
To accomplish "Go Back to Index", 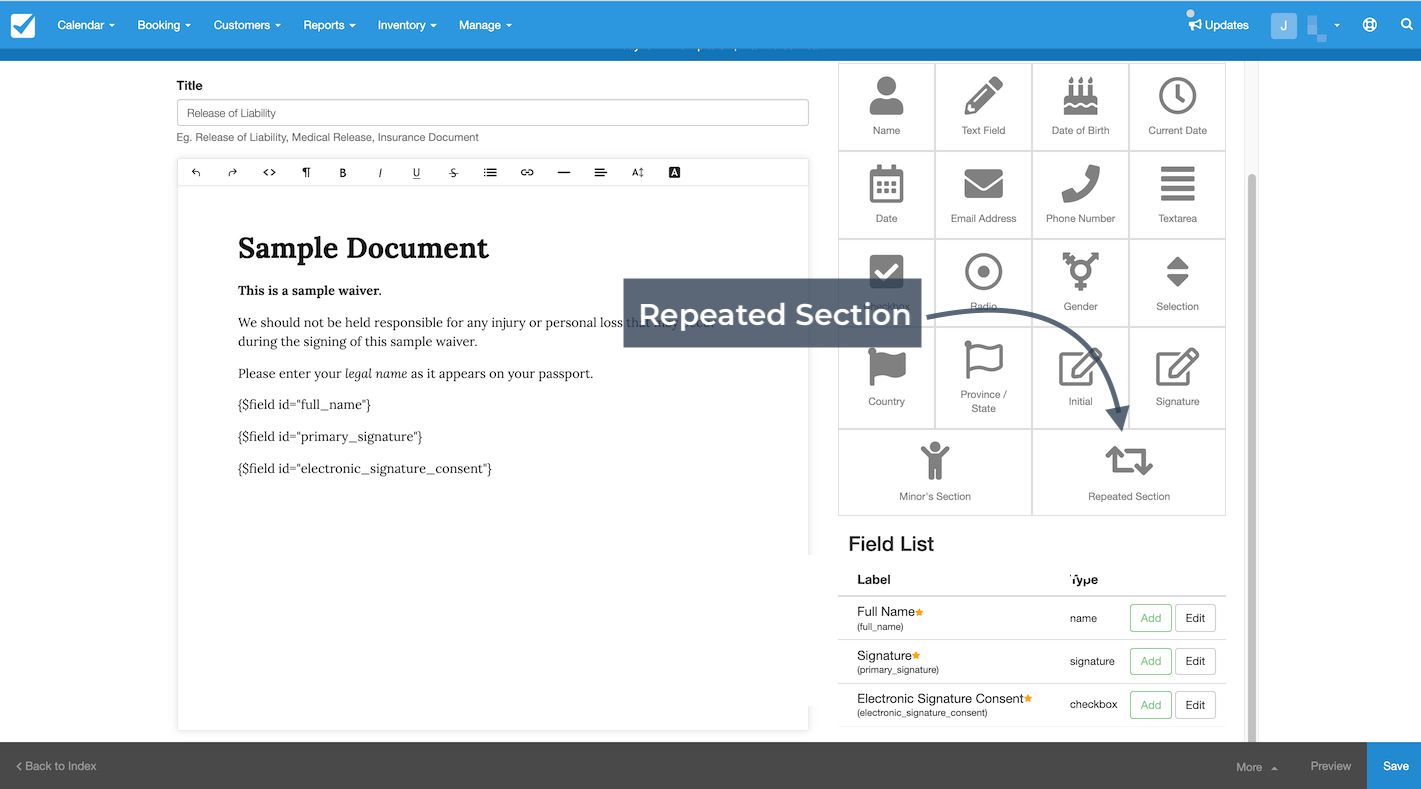I will 56,766.
